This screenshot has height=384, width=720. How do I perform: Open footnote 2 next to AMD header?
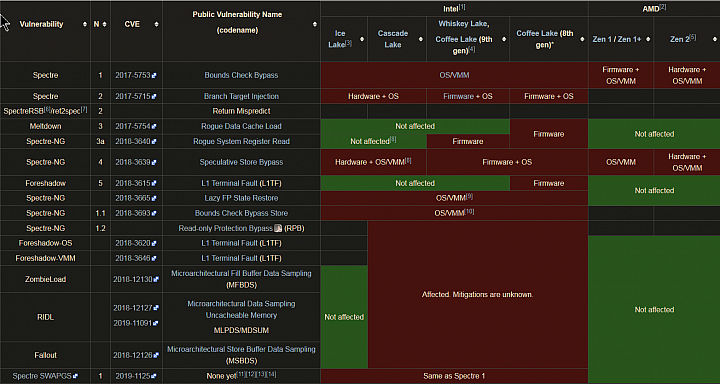click(663, 7)
